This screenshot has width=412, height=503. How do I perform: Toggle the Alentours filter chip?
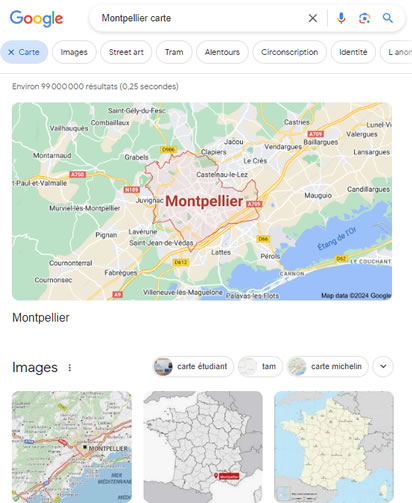point(222,52)
